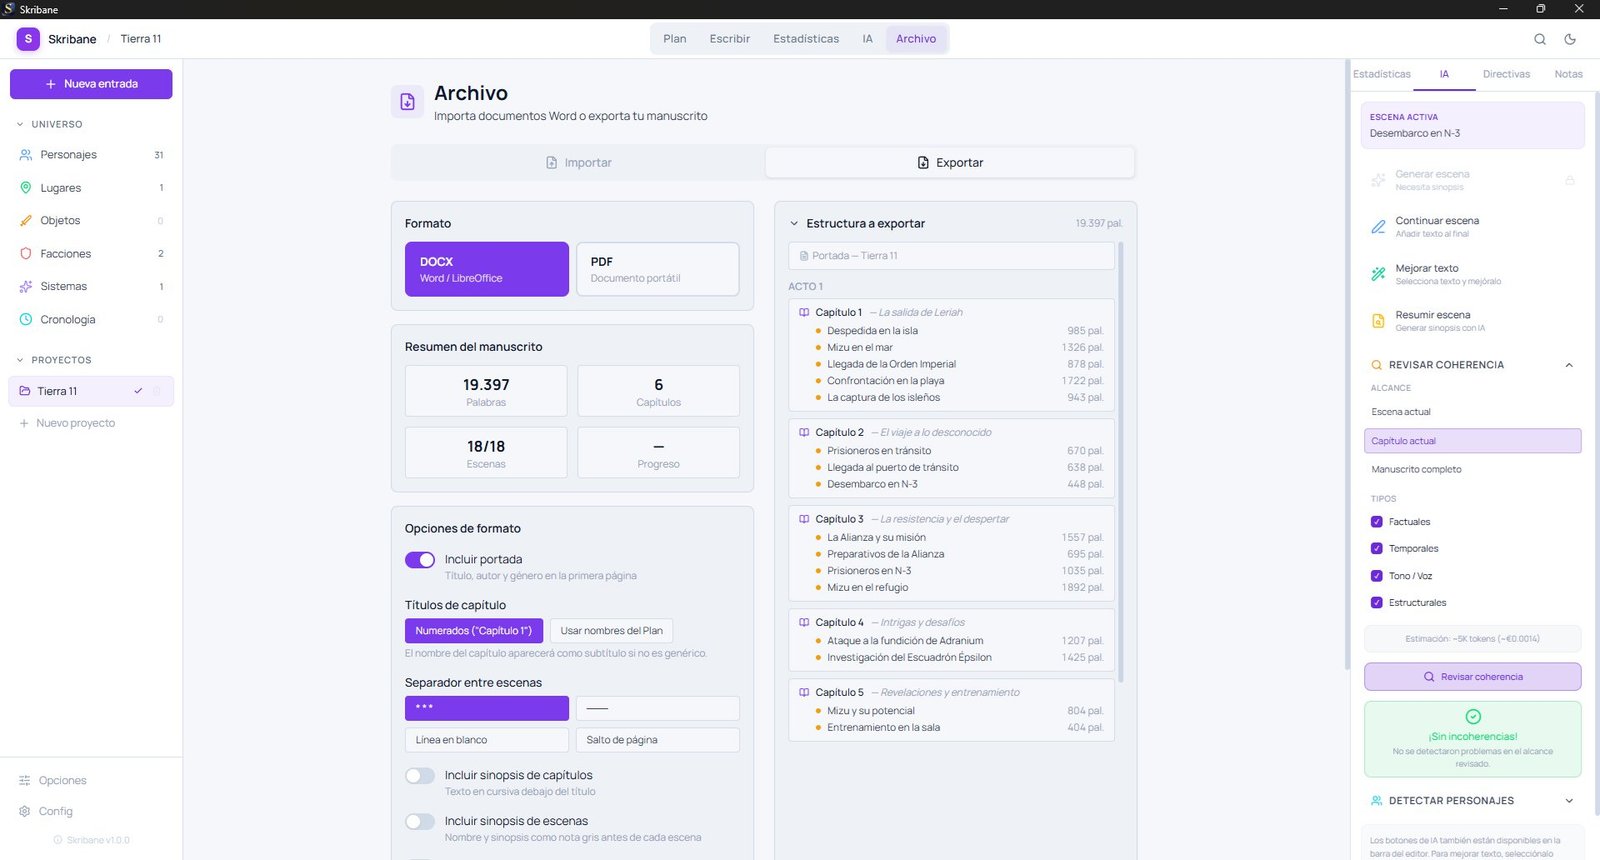The height and width of the screenshot is (860, 1600).
Task: Click the Personajes people icon in sidebar
Action: [x=26, y=155]
